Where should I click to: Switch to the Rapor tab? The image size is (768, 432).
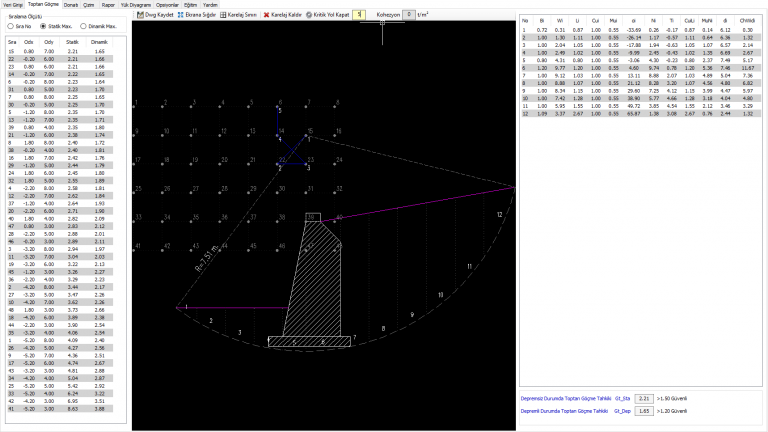click(x=108, y=5)
